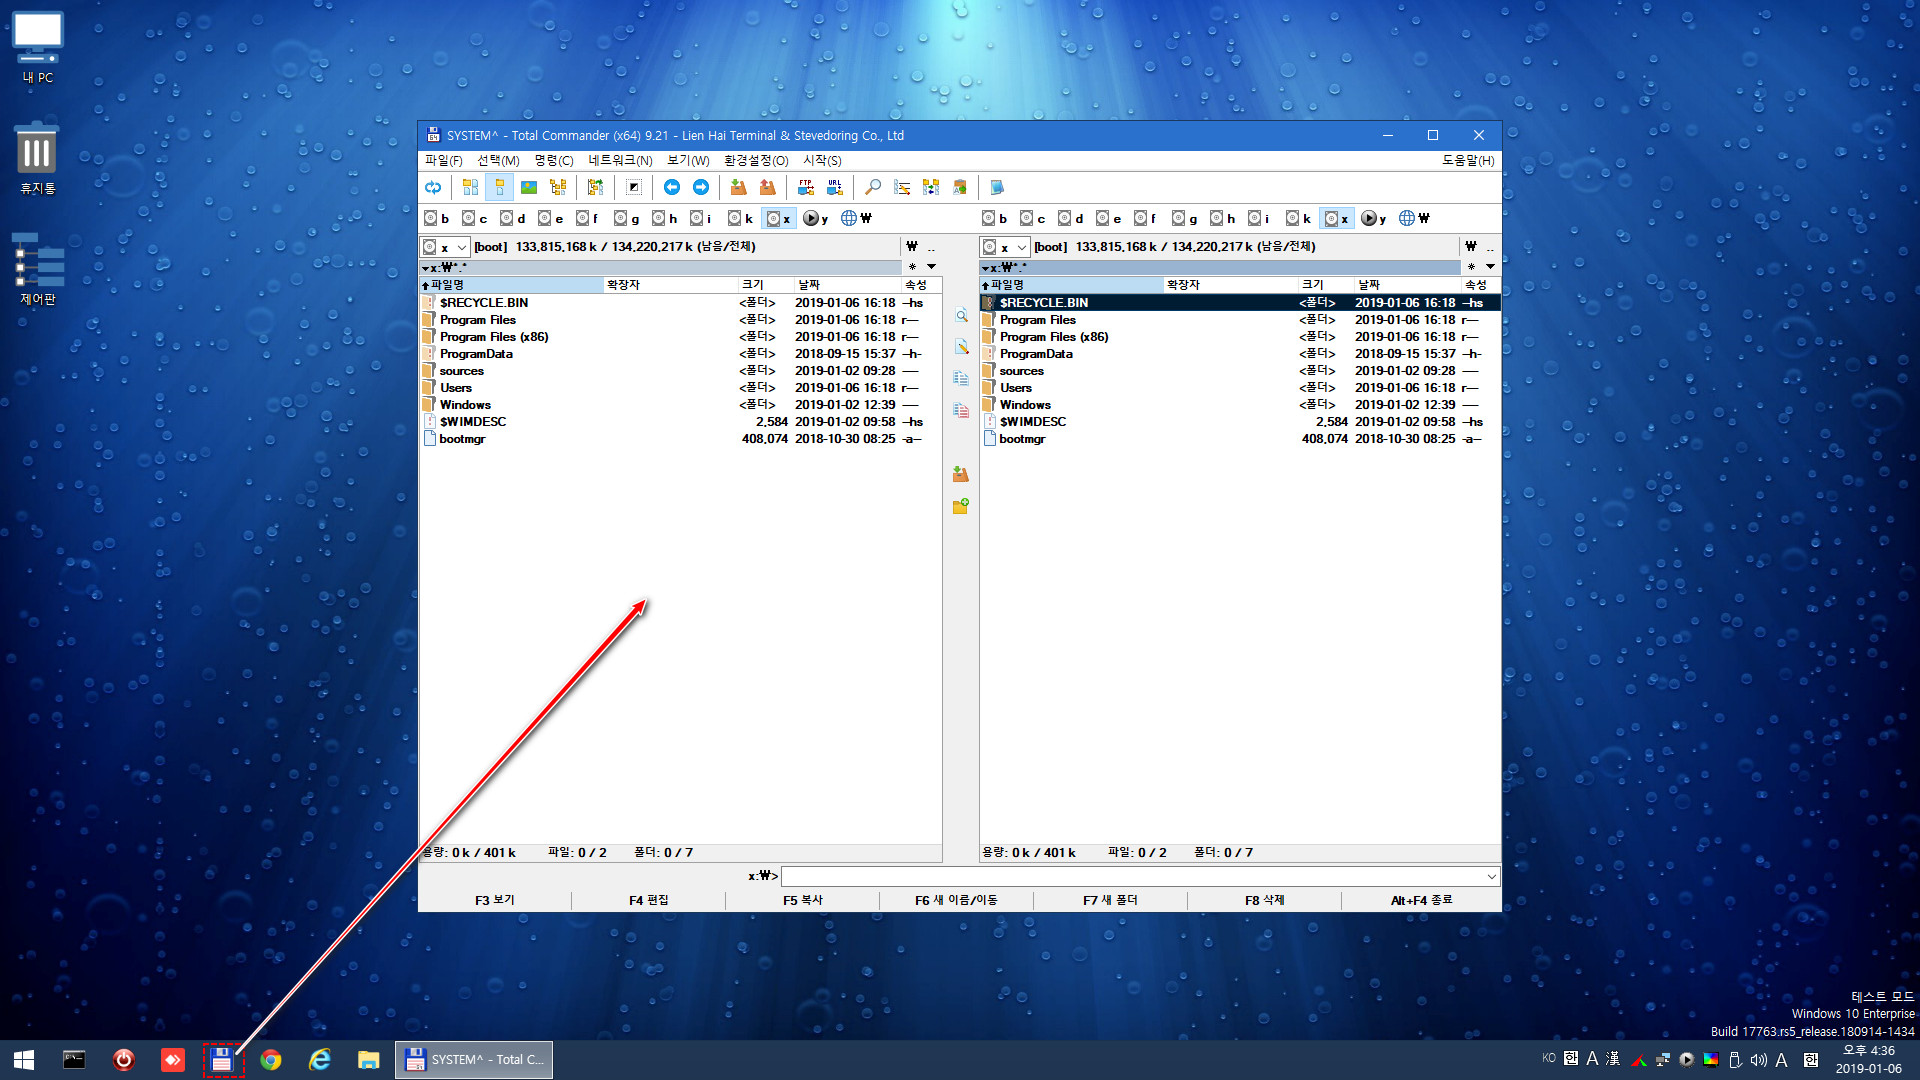Open 휴지통 desktop icon

click(37, 159)
